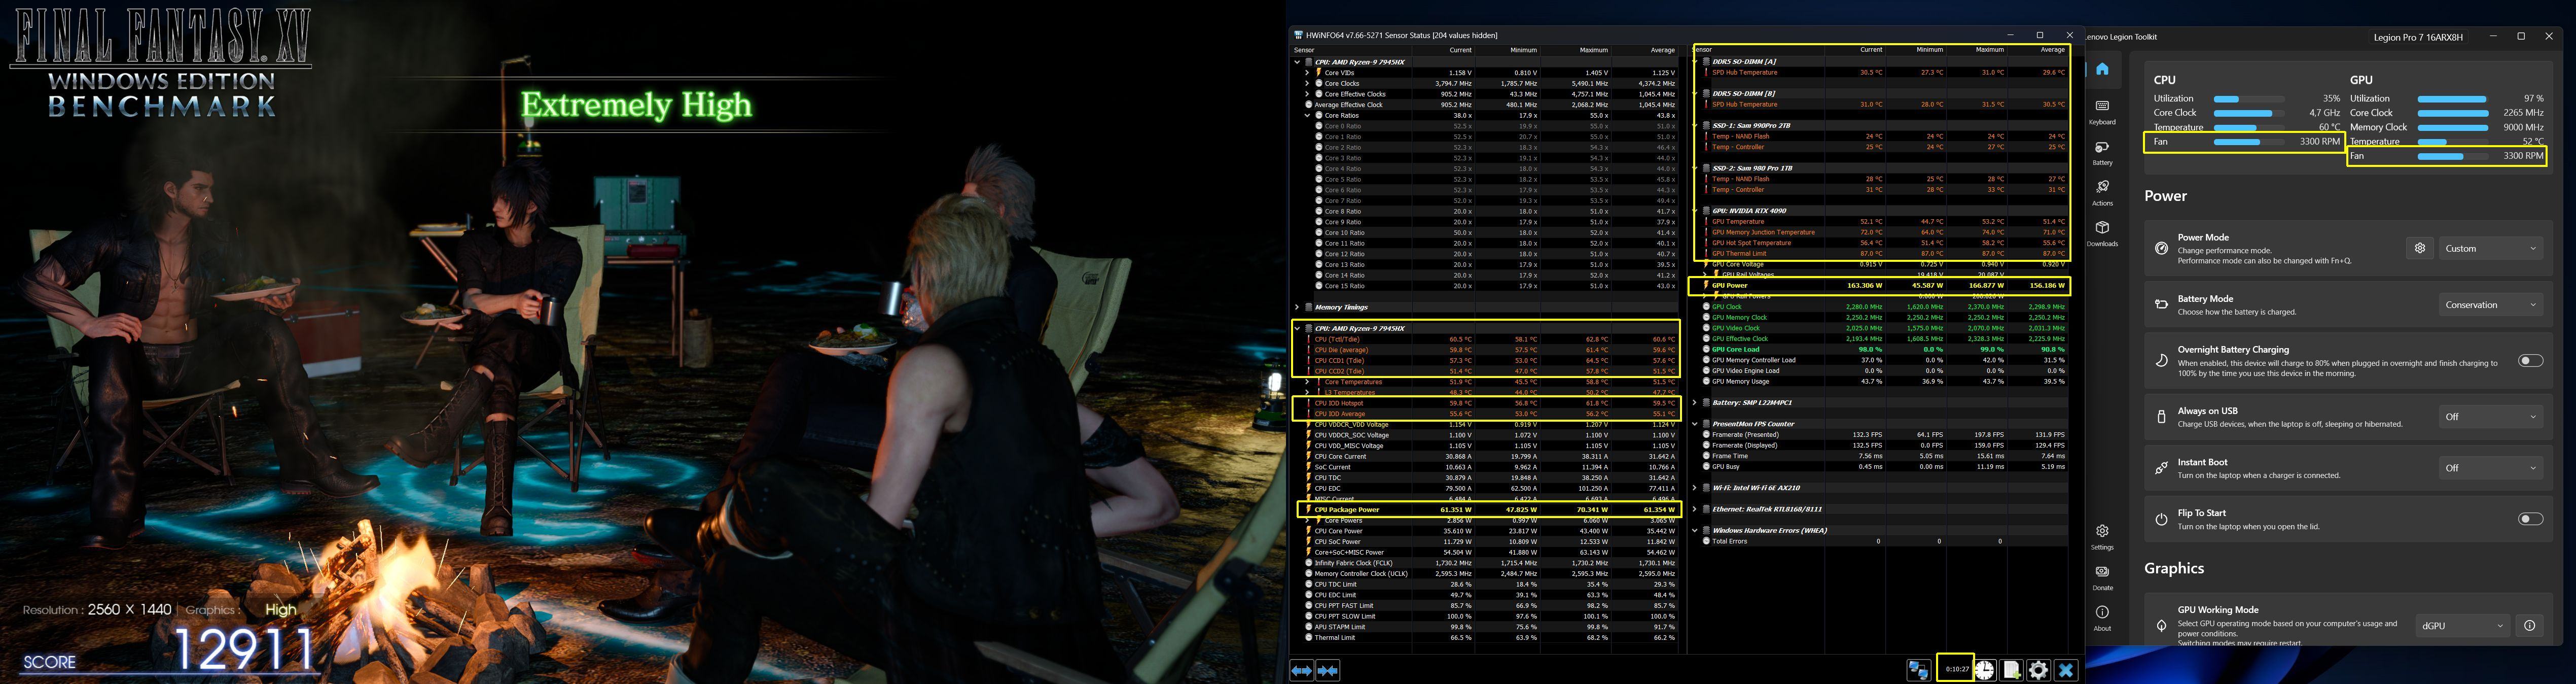Click GPU Working Mode info icon
This screenshot has height=684, width=2576.
click(2529, 625)
